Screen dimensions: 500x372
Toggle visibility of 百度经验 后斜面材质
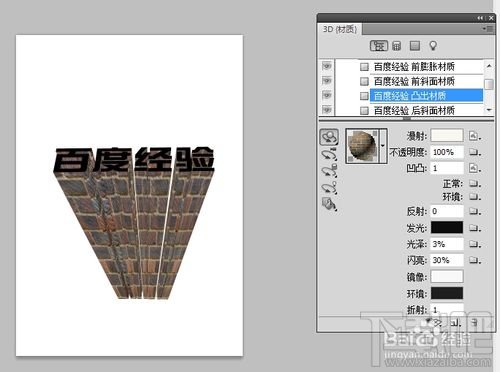(327, 110)
